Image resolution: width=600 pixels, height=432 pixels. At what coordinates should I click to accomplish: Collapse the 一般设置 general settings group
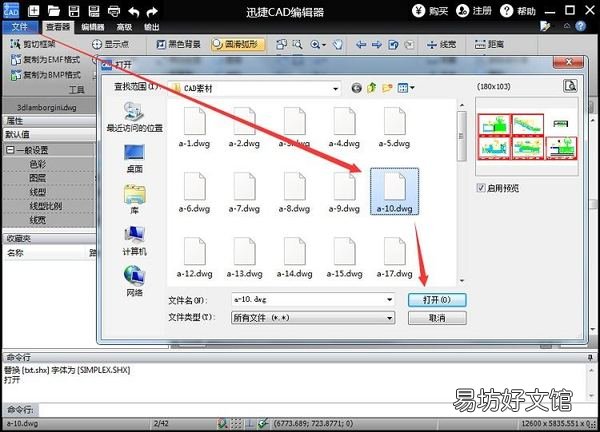pos(10,150)
